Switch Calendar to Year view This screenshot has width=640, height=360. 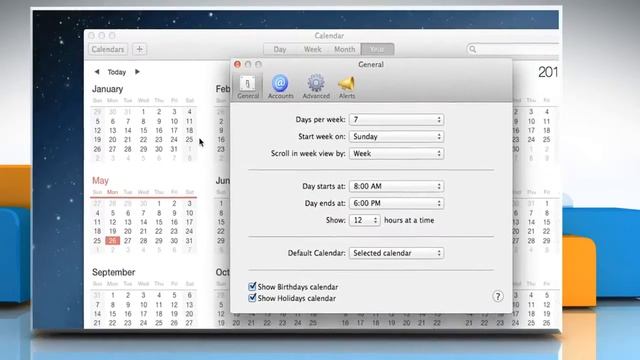click(377, 49)
